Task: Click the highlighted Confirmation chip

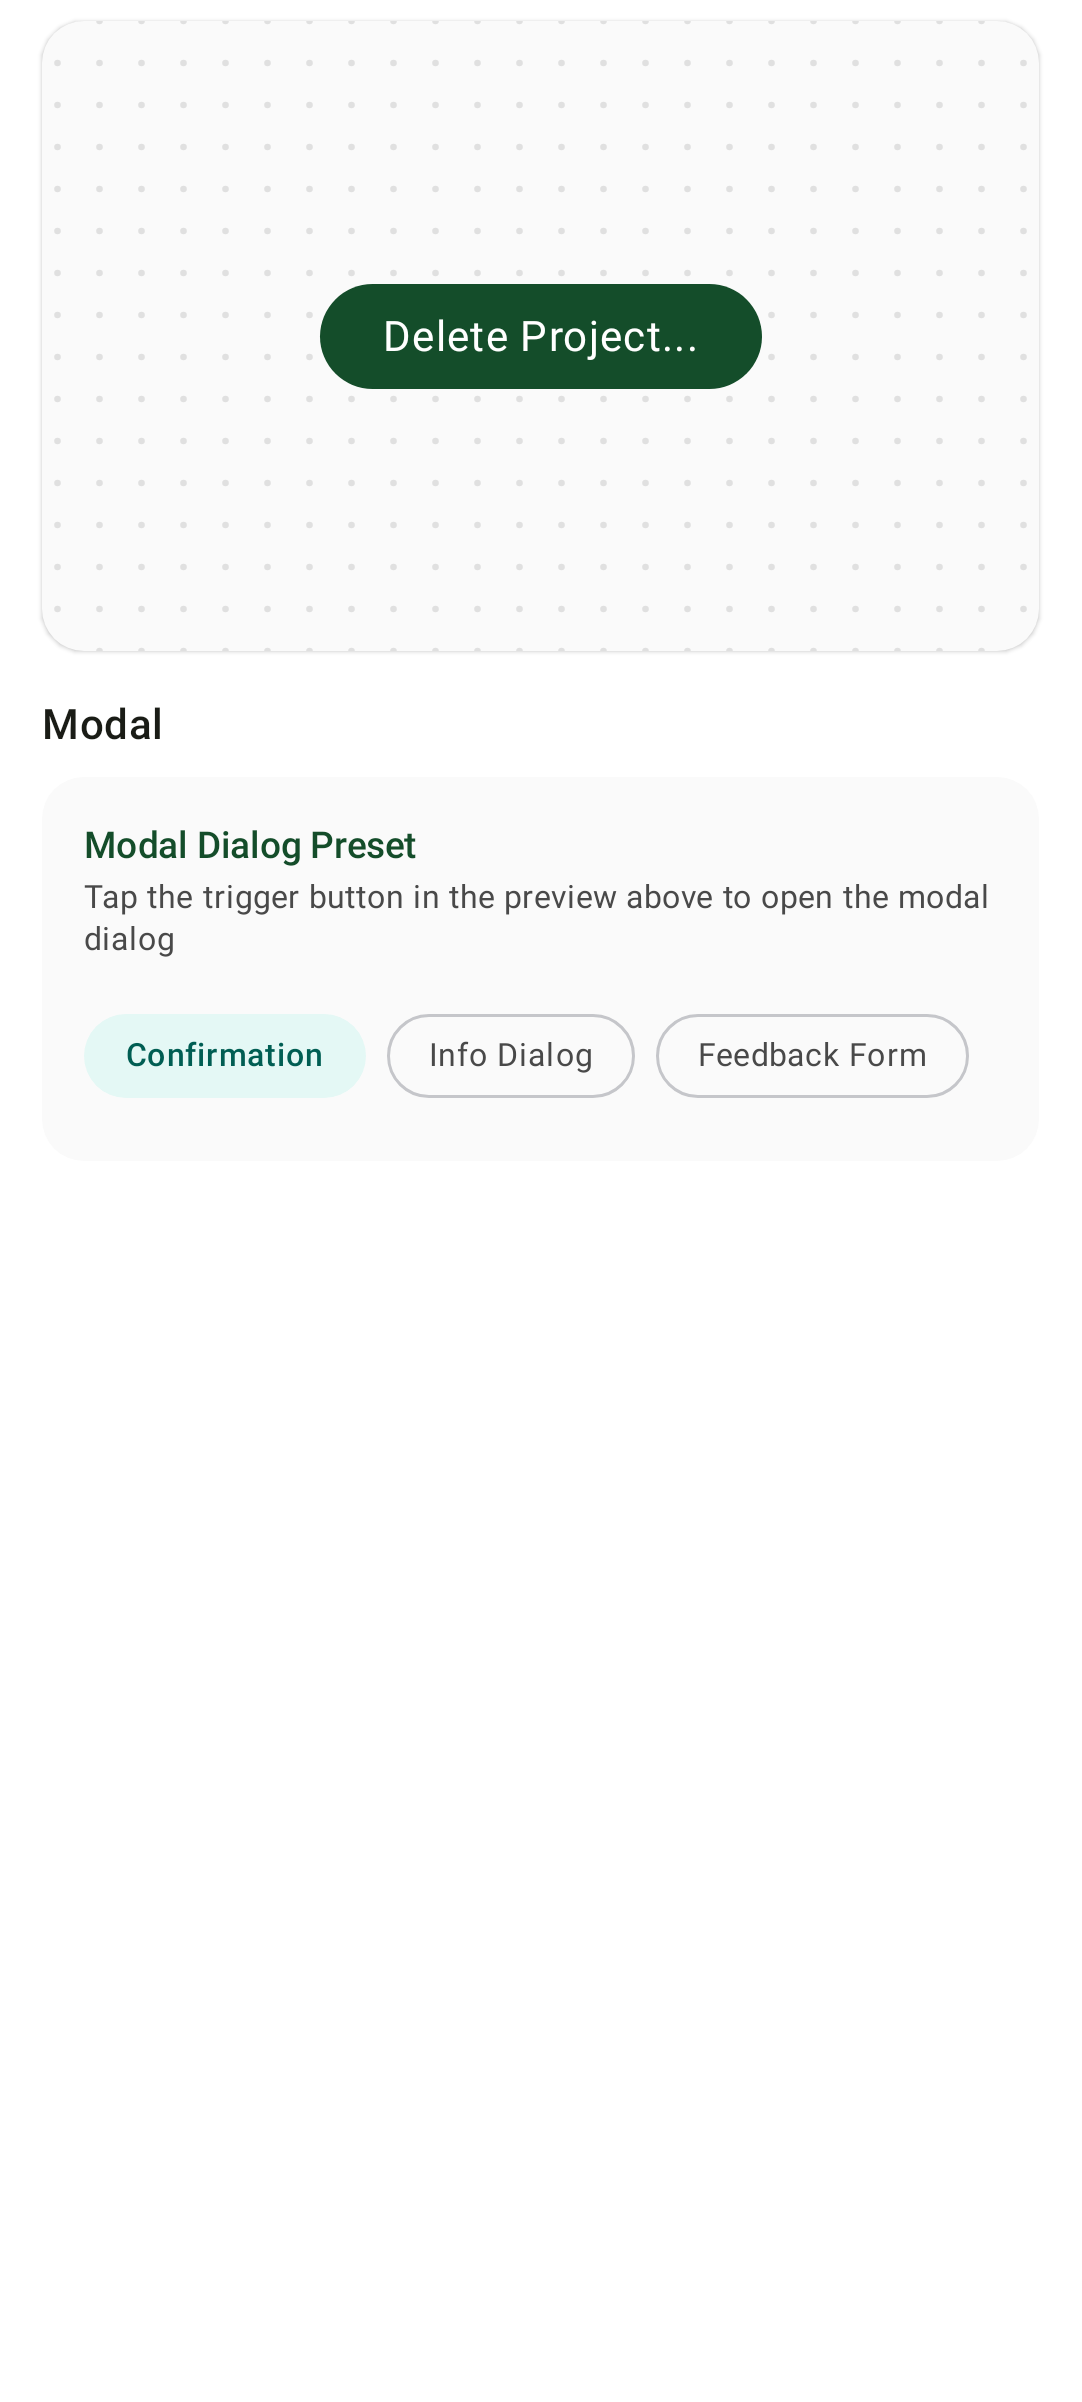Action: (x=225, y=1055)
